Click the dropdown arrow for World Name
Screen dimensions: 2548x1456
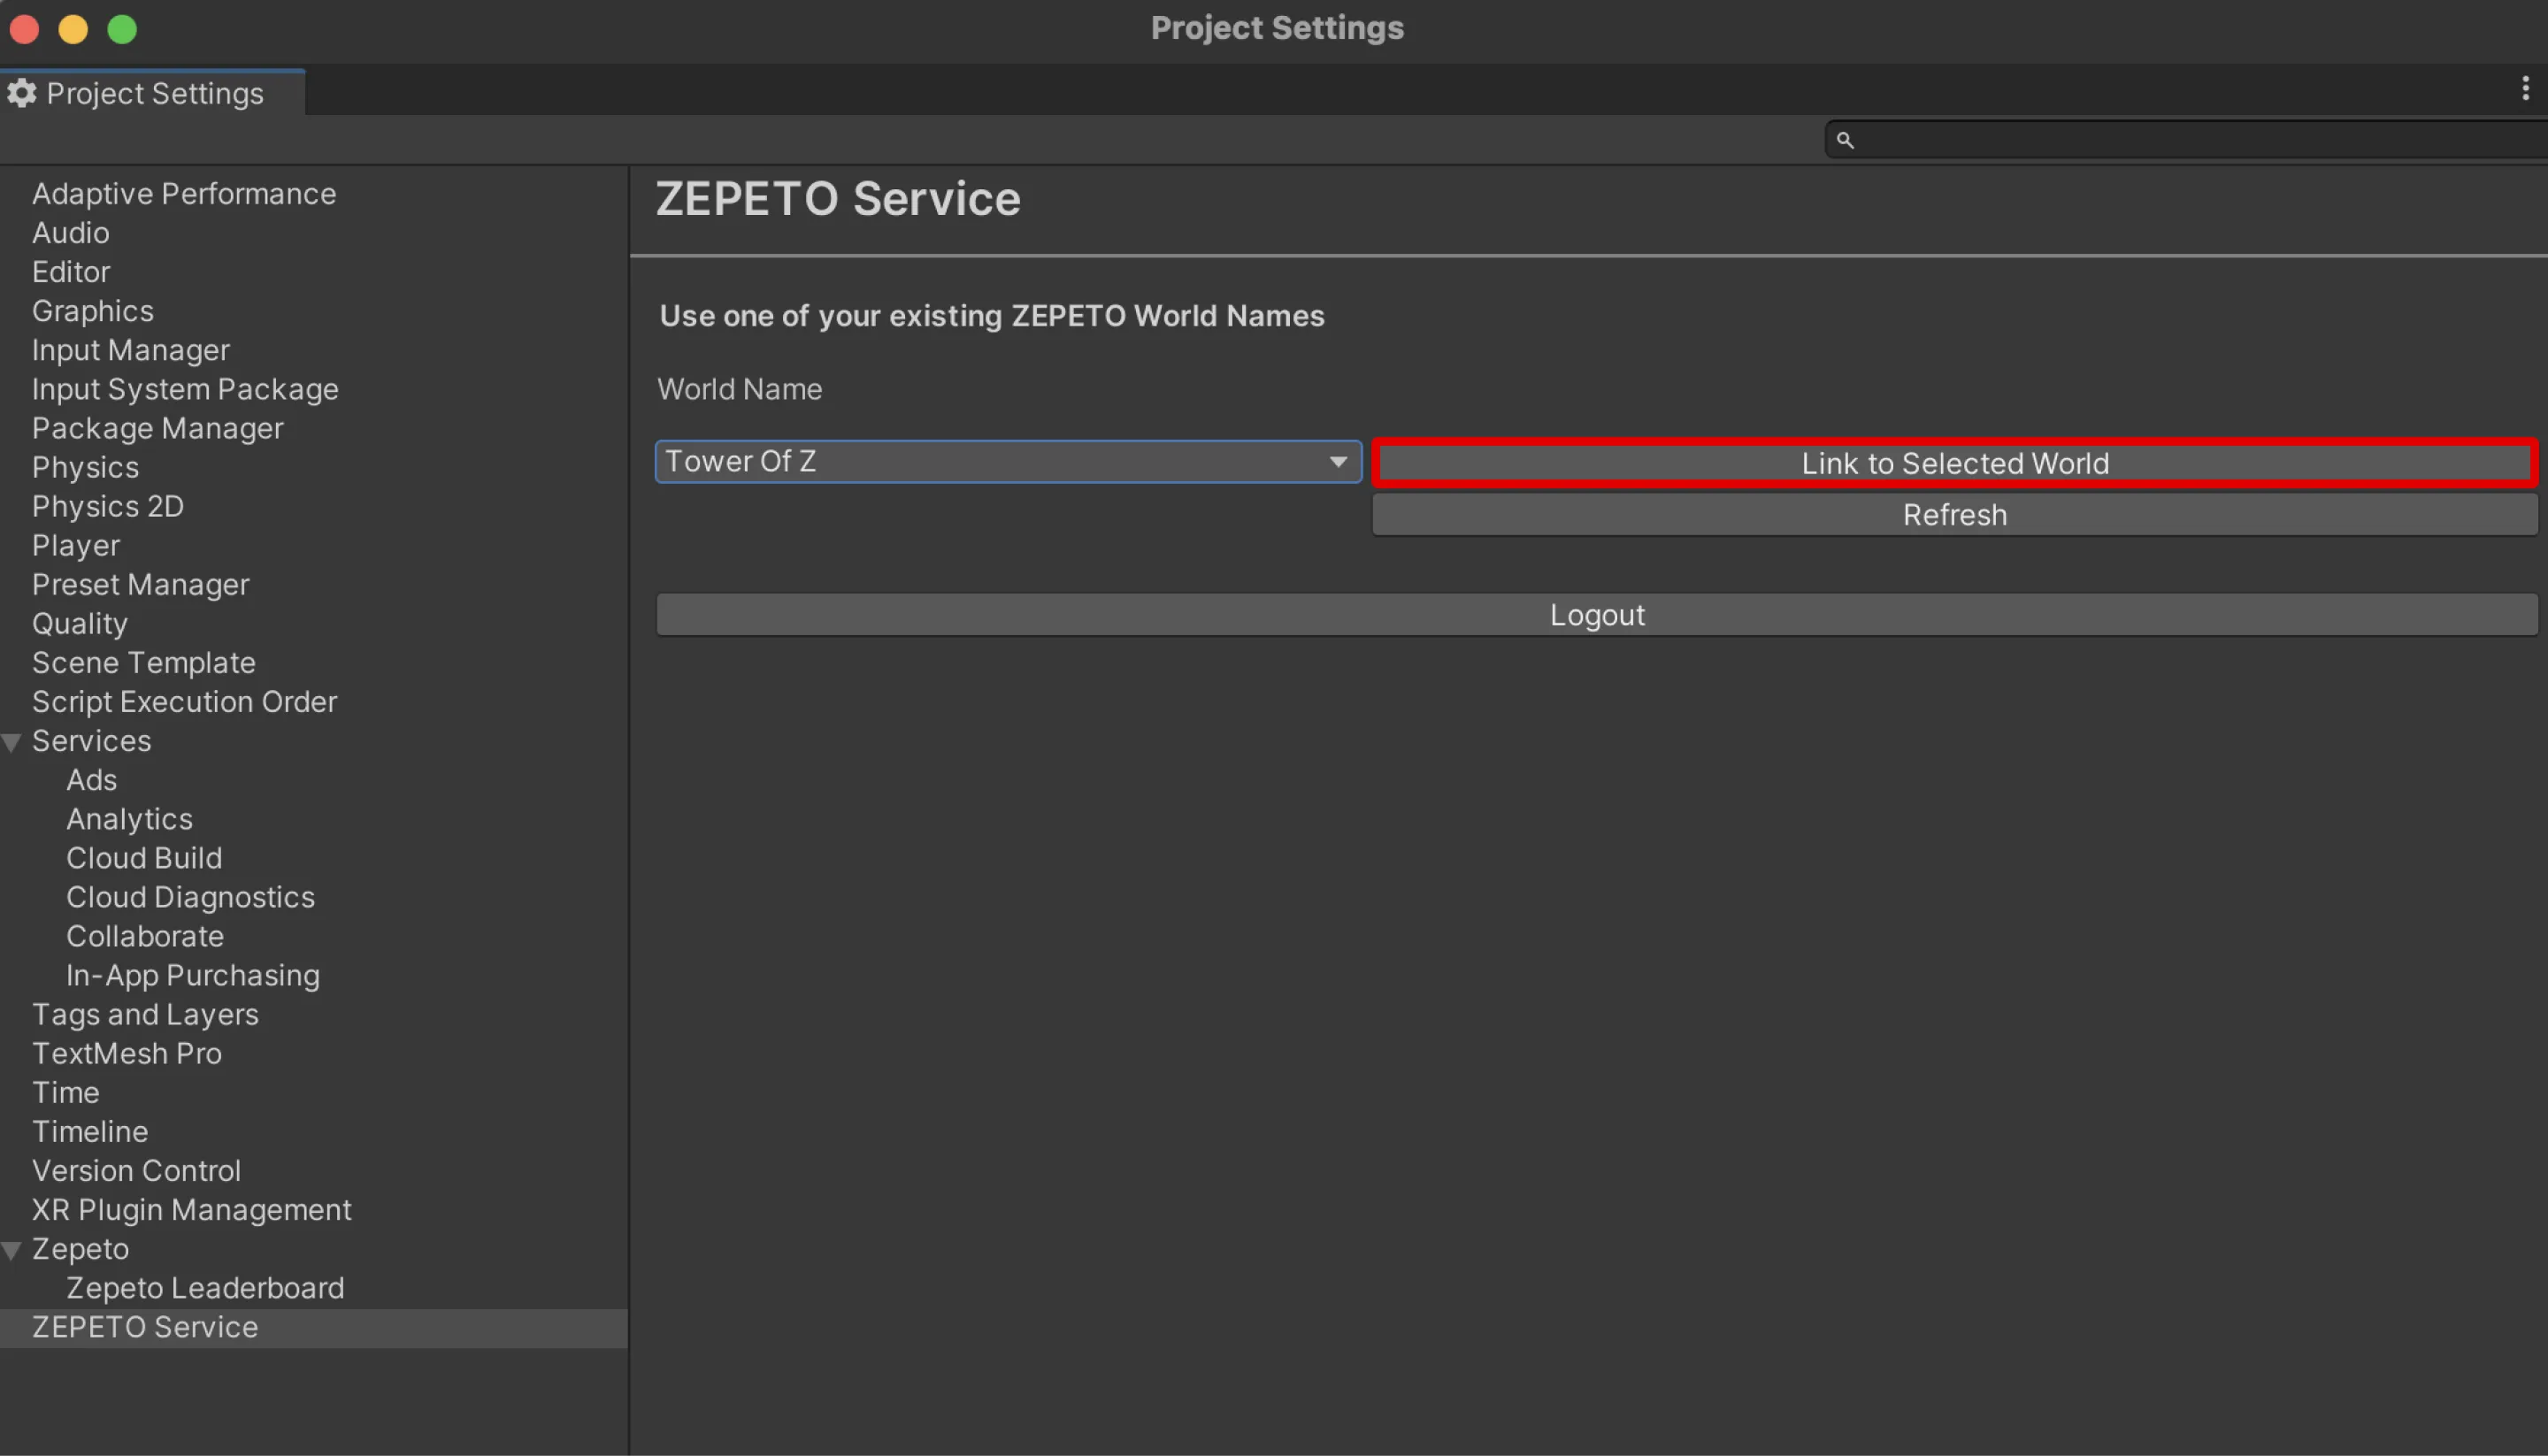point(1339,460)
